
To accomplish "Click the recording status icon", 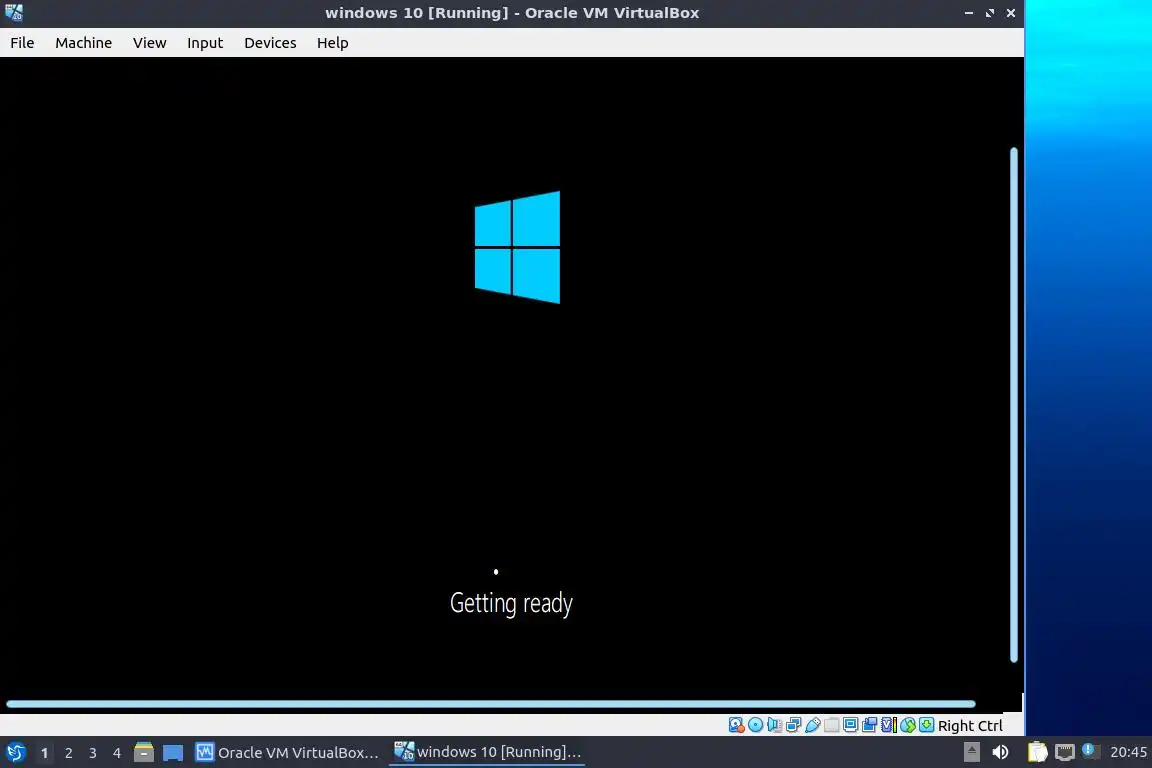I will pos(869,725).
